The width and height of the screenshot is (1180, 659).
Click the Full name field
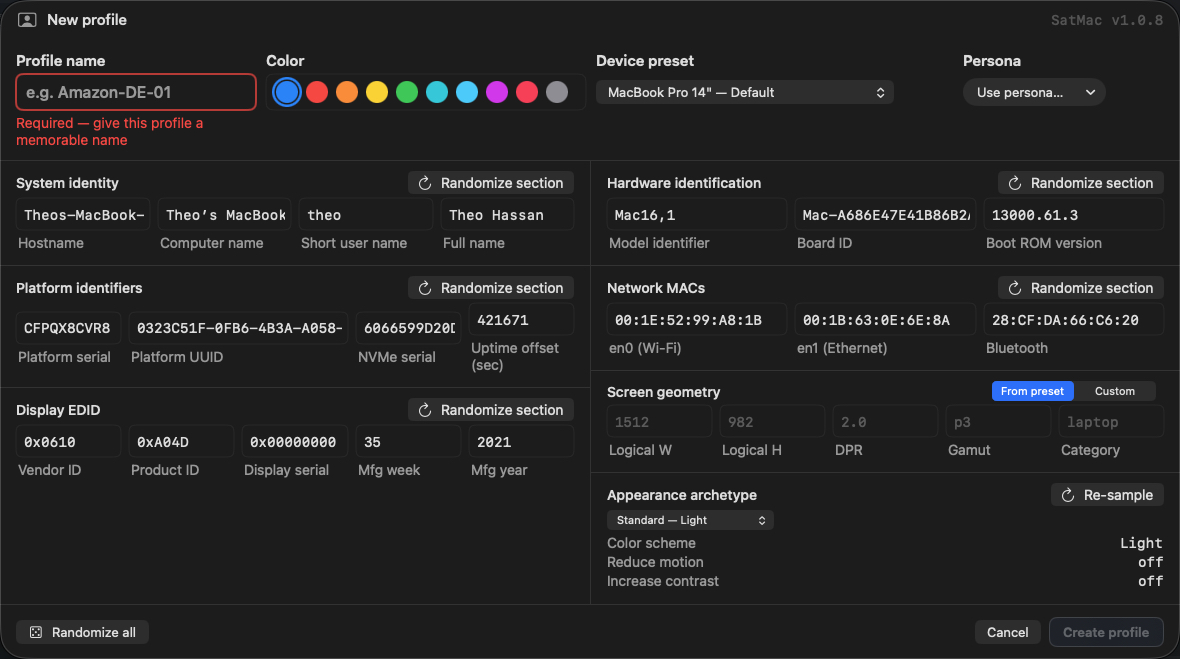pyautogui.click(x=507, y=215)
